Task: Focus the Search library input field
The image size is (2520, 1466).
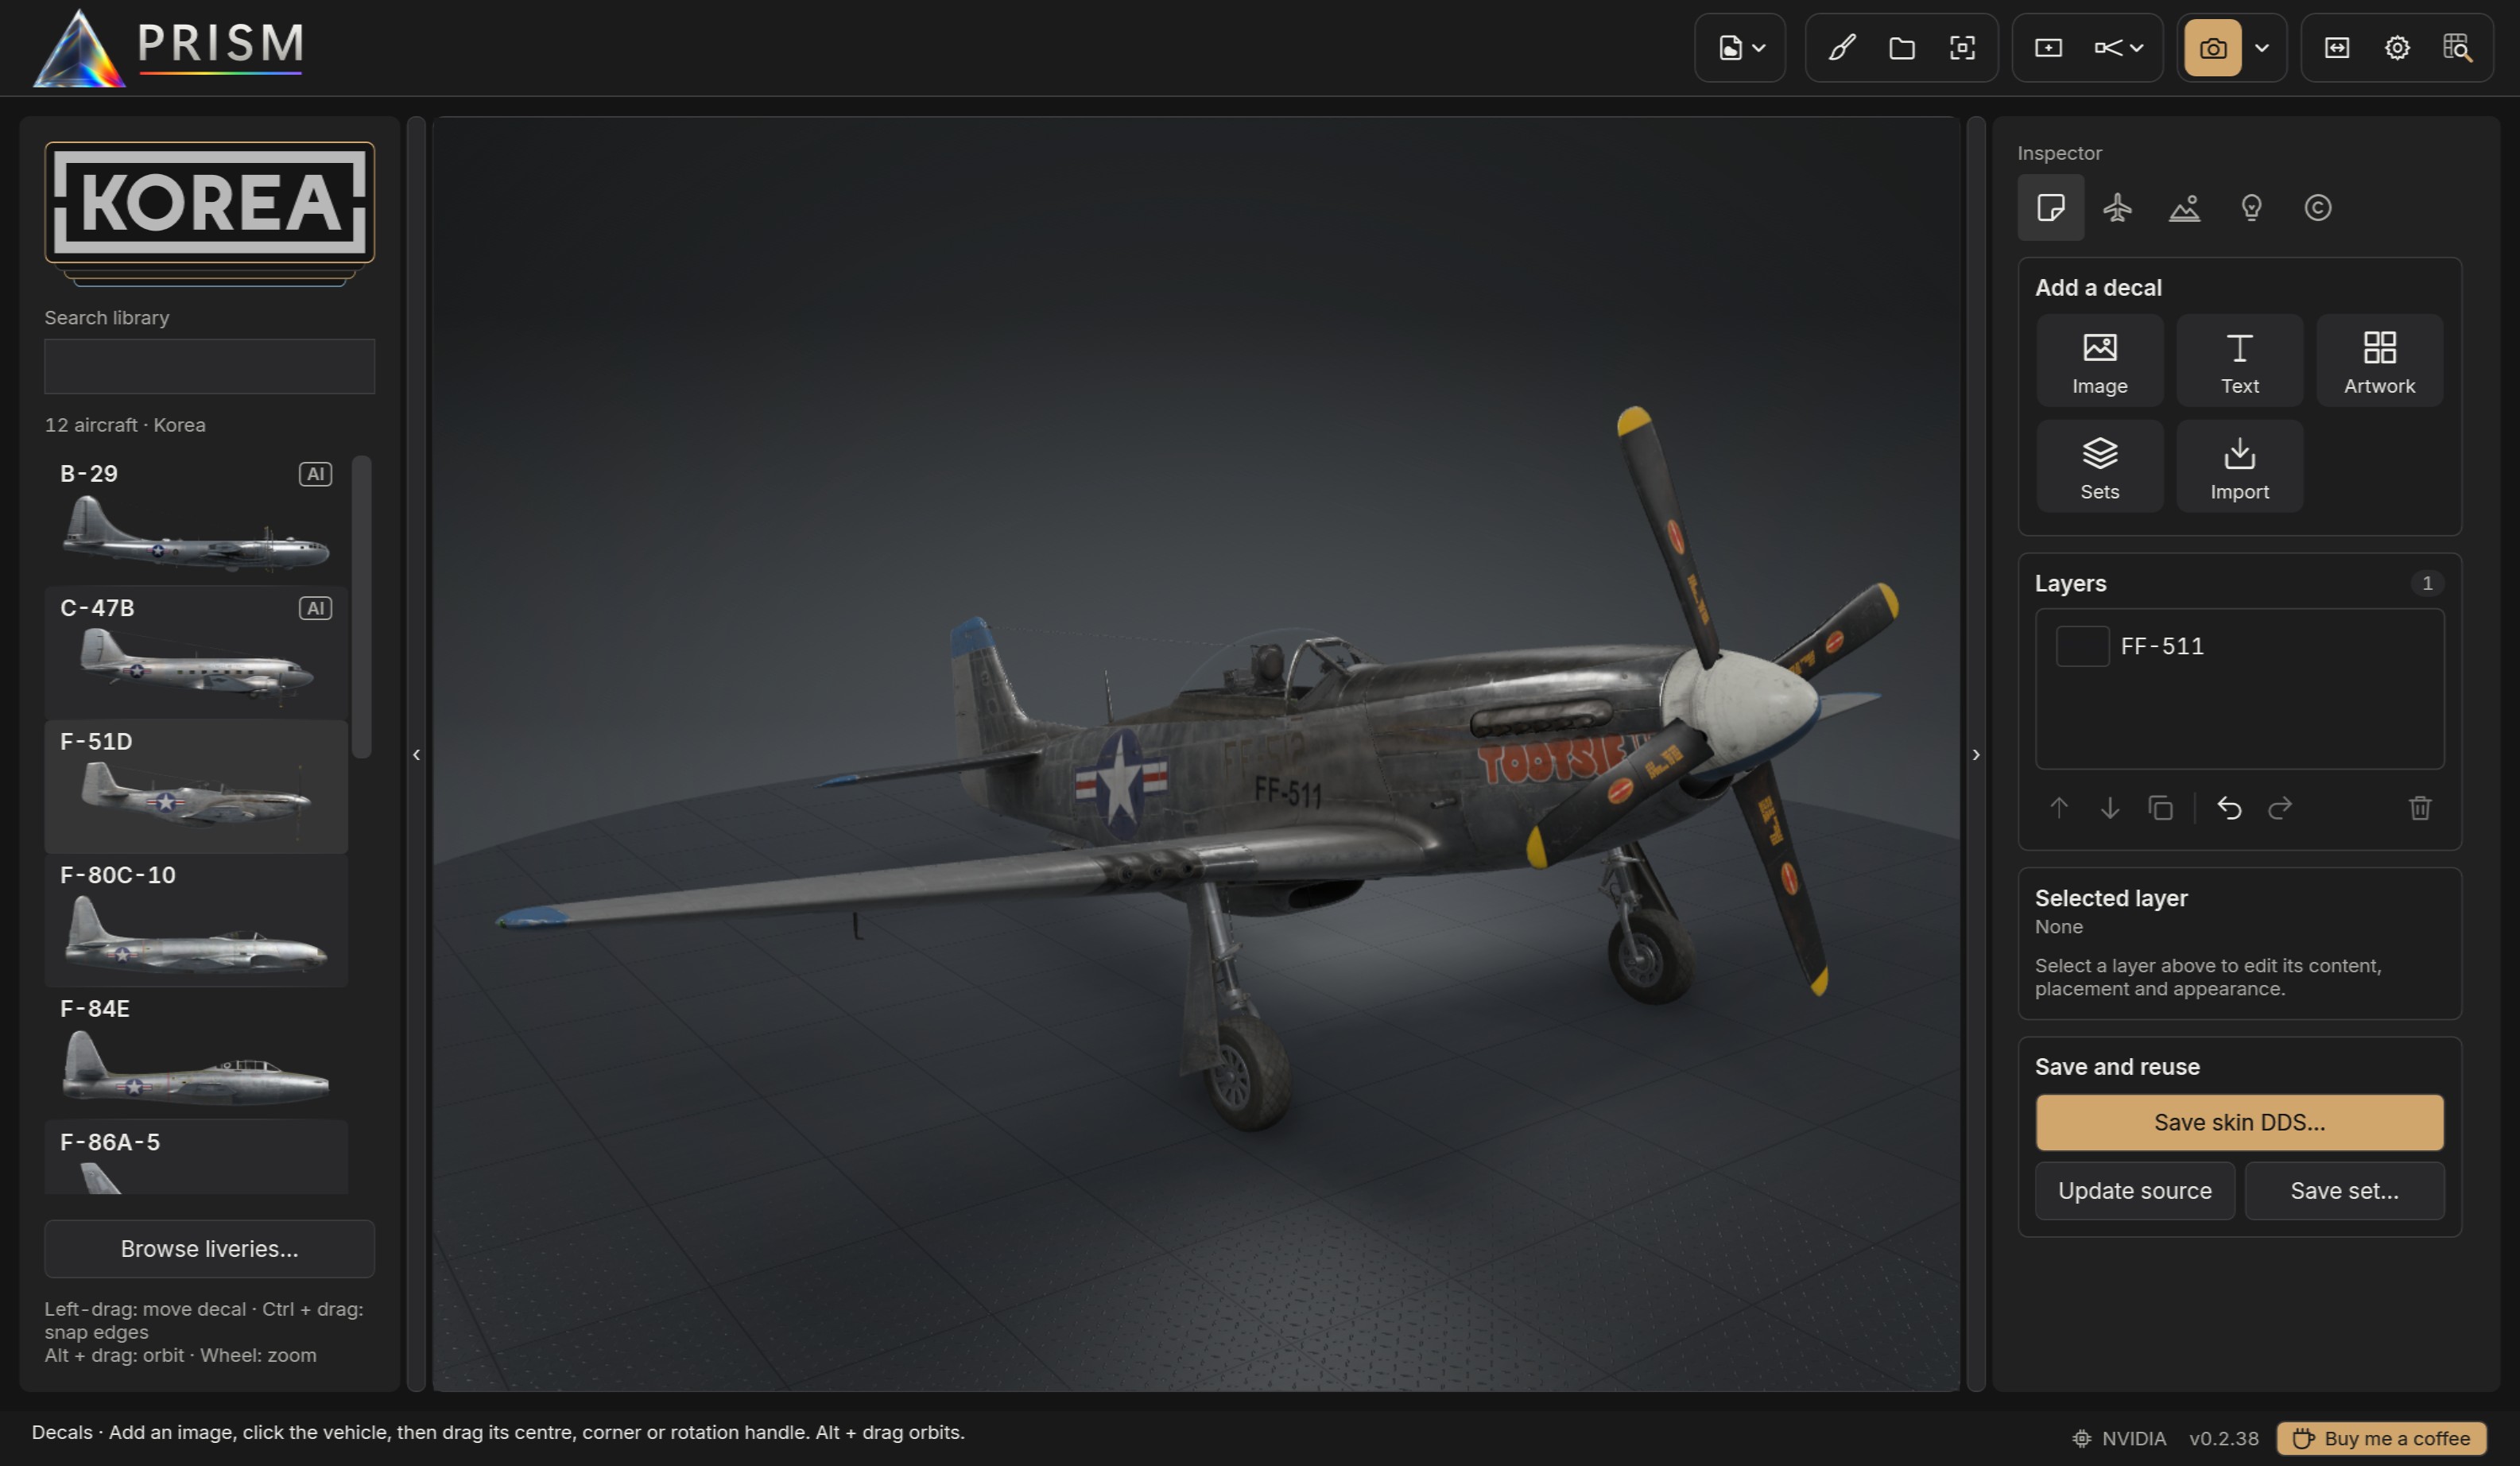Action: [209, 366]
